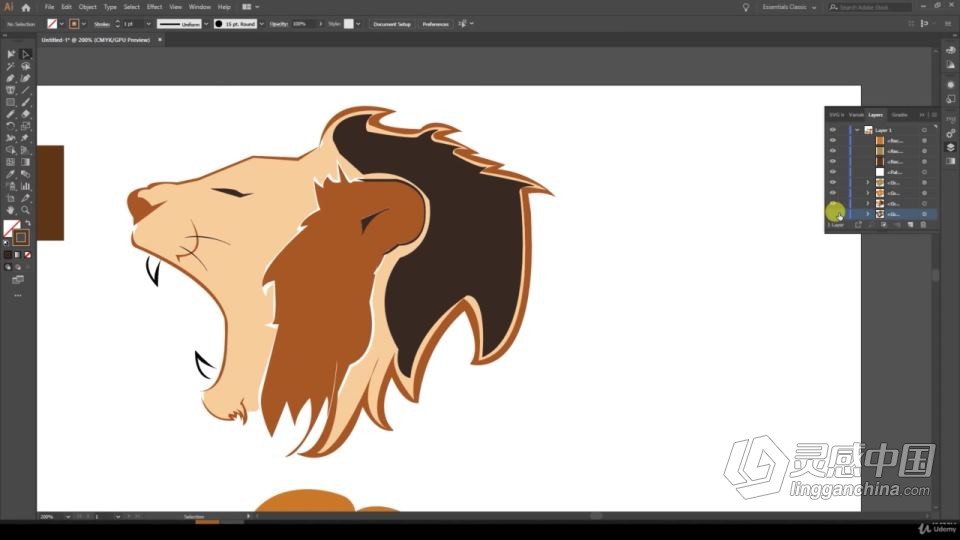Select the Magic Wand tool

[10, 66]
